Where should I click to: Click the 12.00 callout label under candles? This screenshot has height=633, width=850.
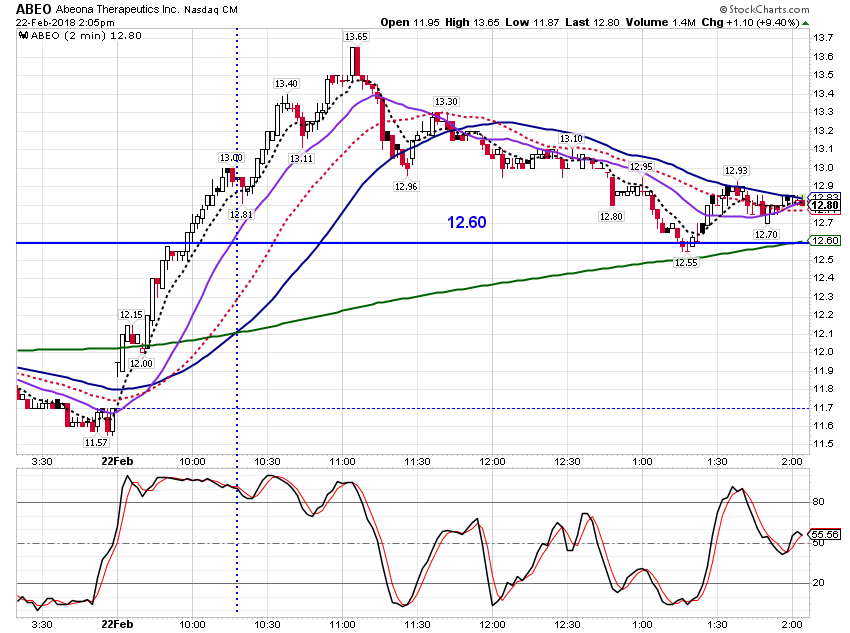[x=141, y=364]
